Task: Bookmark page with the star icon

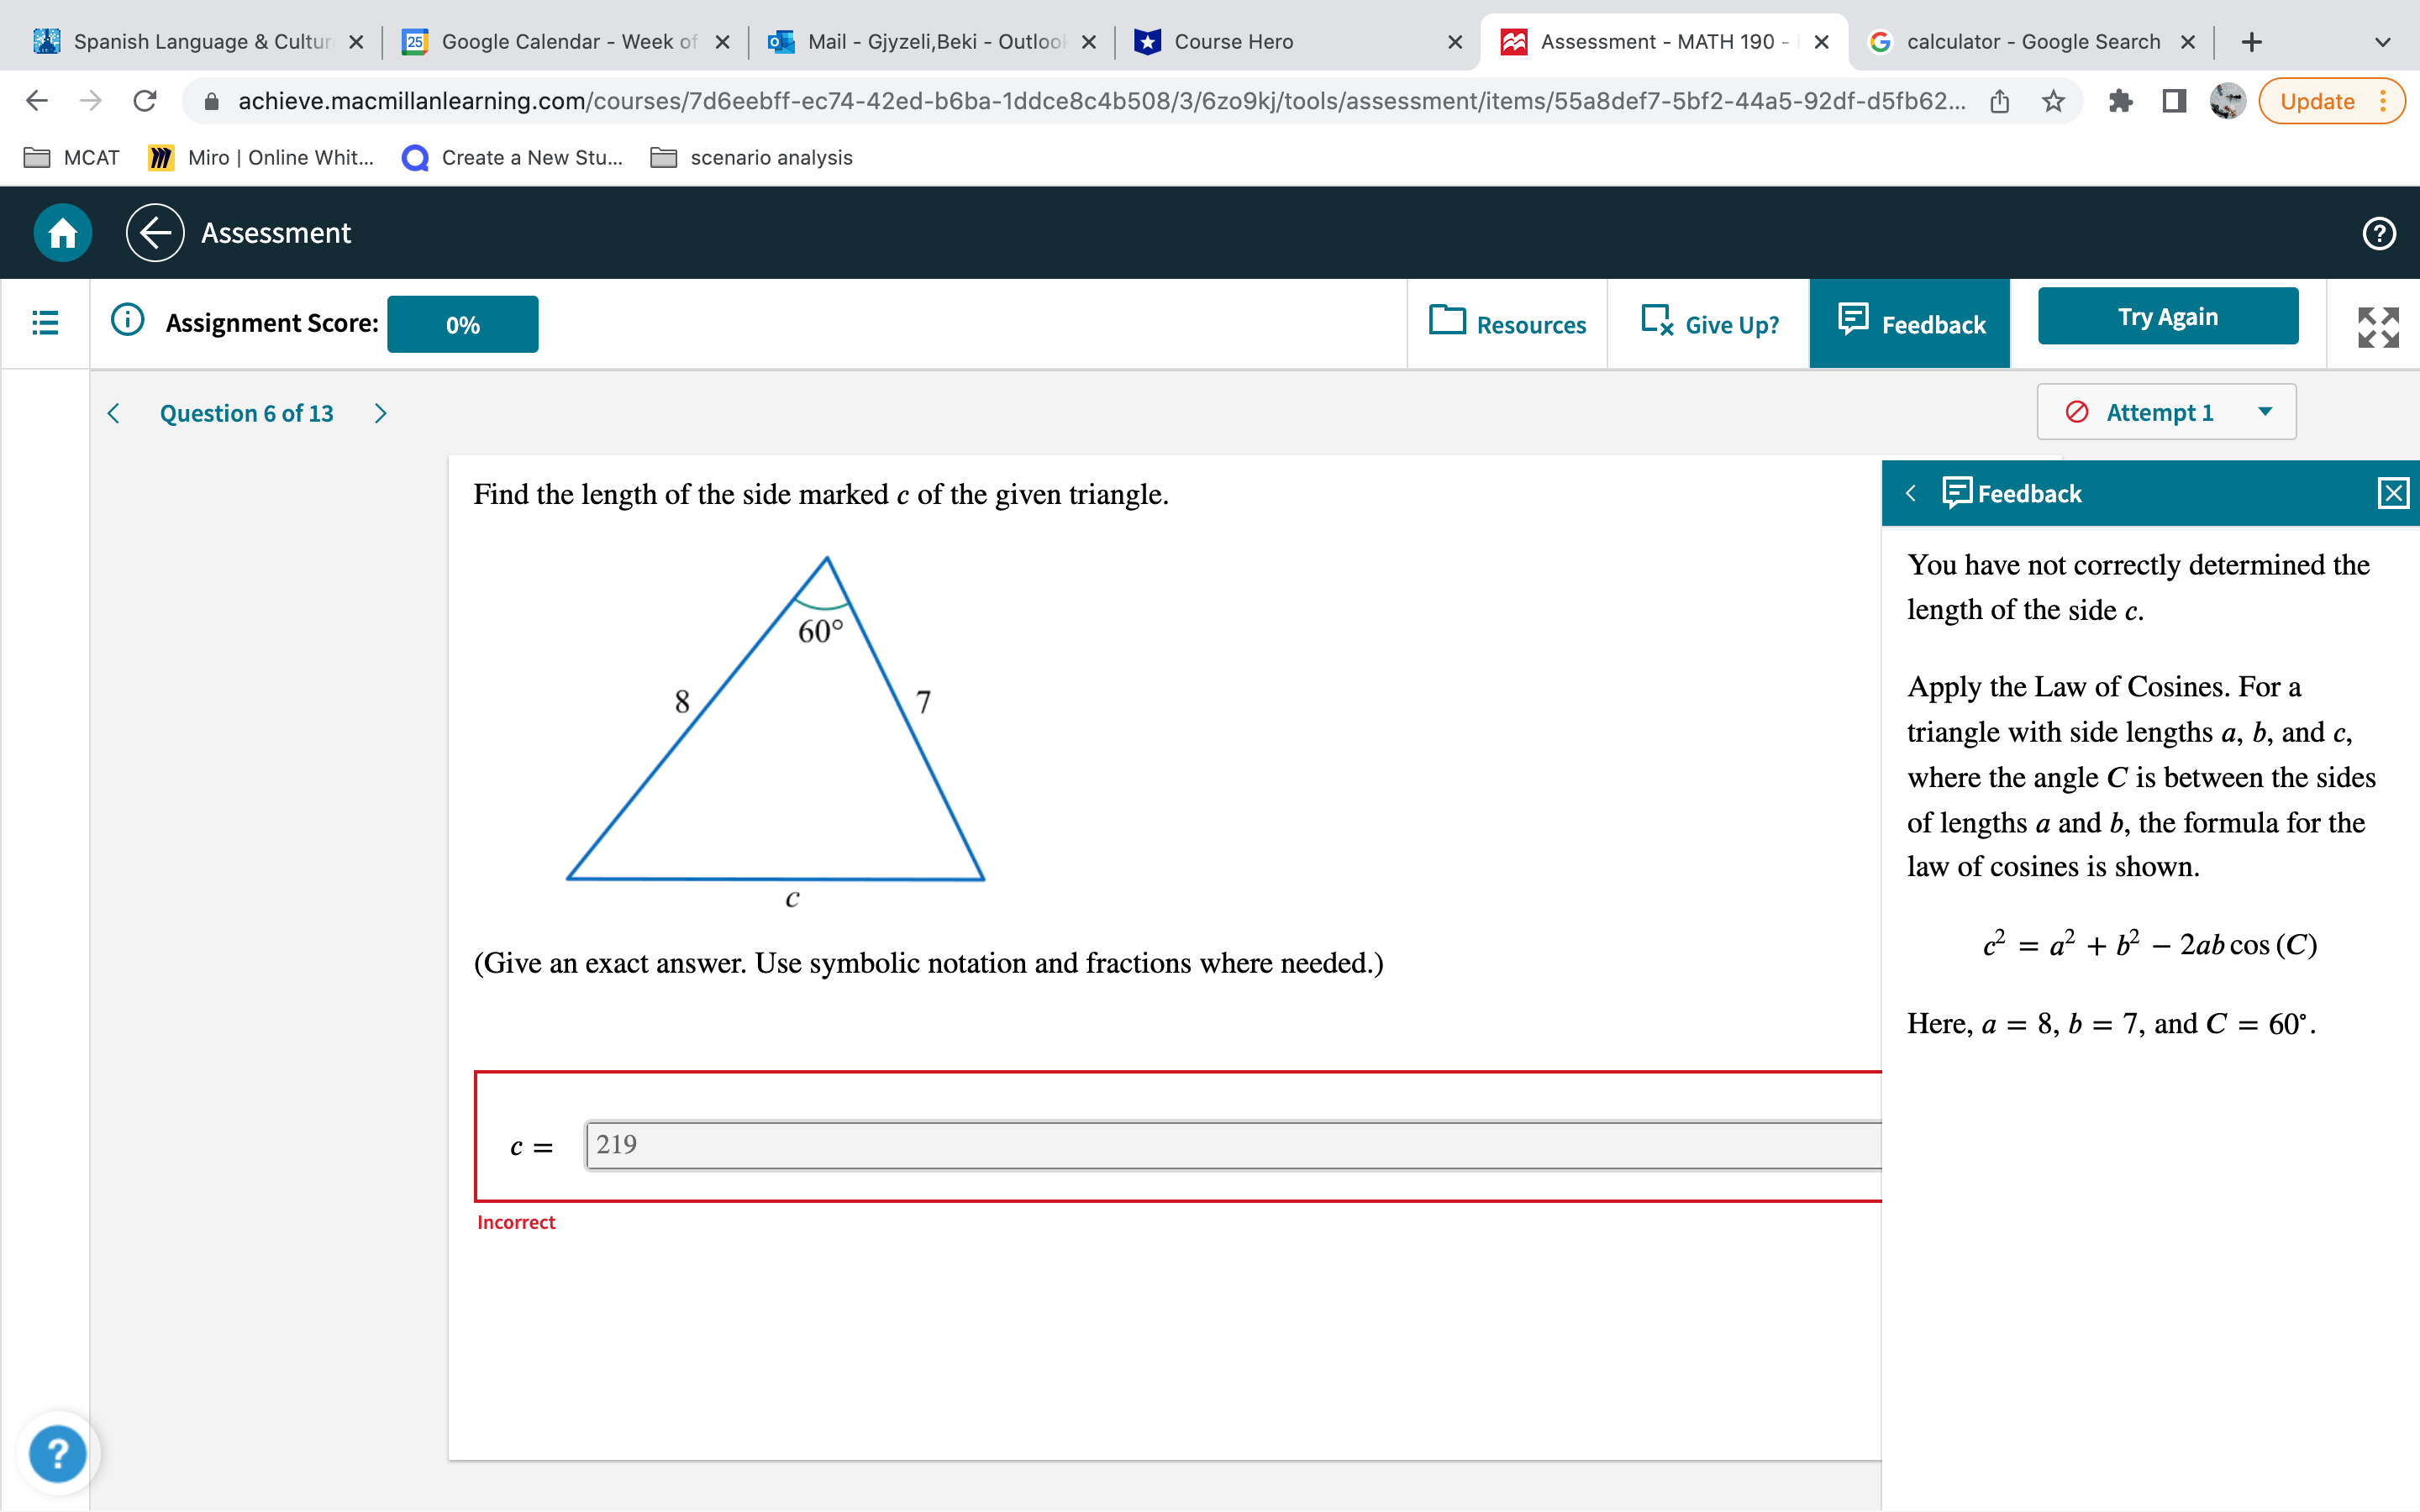Action: (2053, 101)
